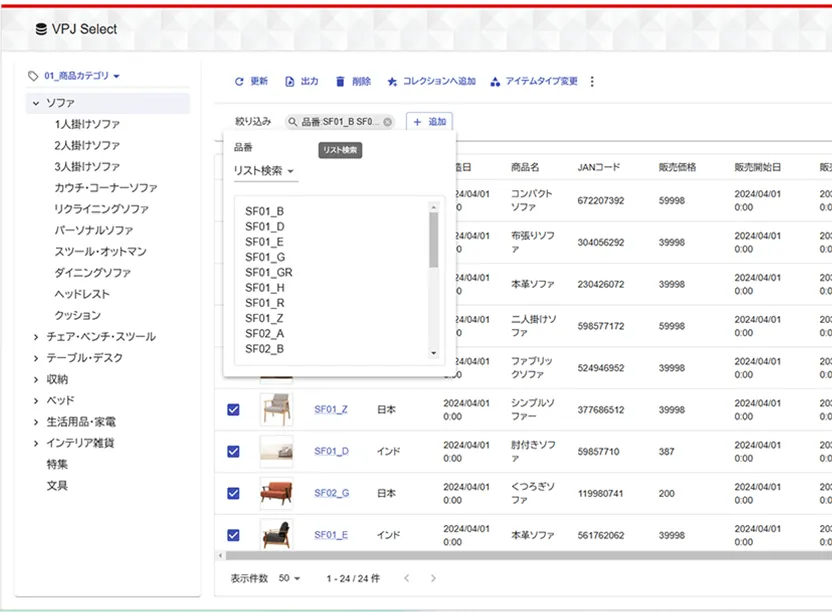832x612 pixels.
Task: Open the three-dot overflow menu in toolbar
Action: point(591,82)
